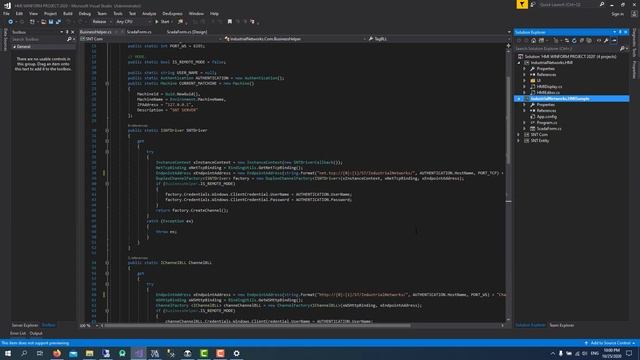Click the Search Toolbox input field
The width and height of the screenshot is (640, 360).
coord(39,39)
